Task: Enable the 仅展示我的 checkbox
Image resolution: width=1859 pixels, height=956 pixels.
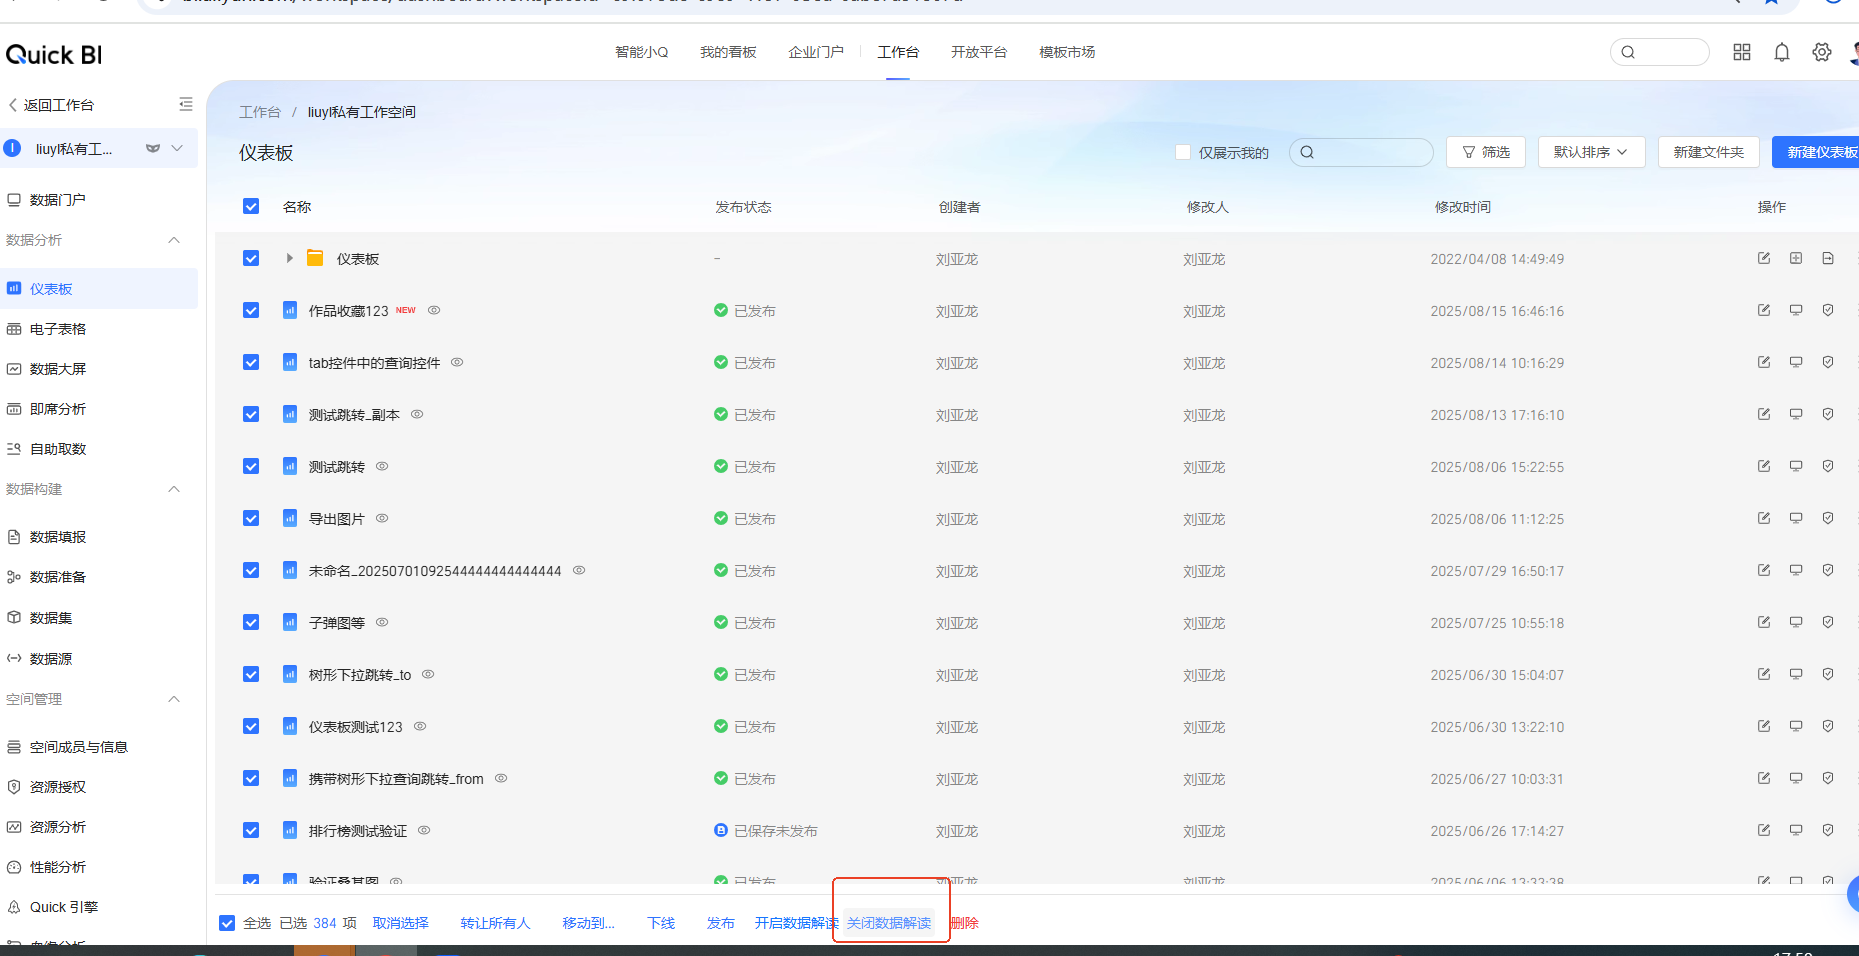Action: 1183,152
